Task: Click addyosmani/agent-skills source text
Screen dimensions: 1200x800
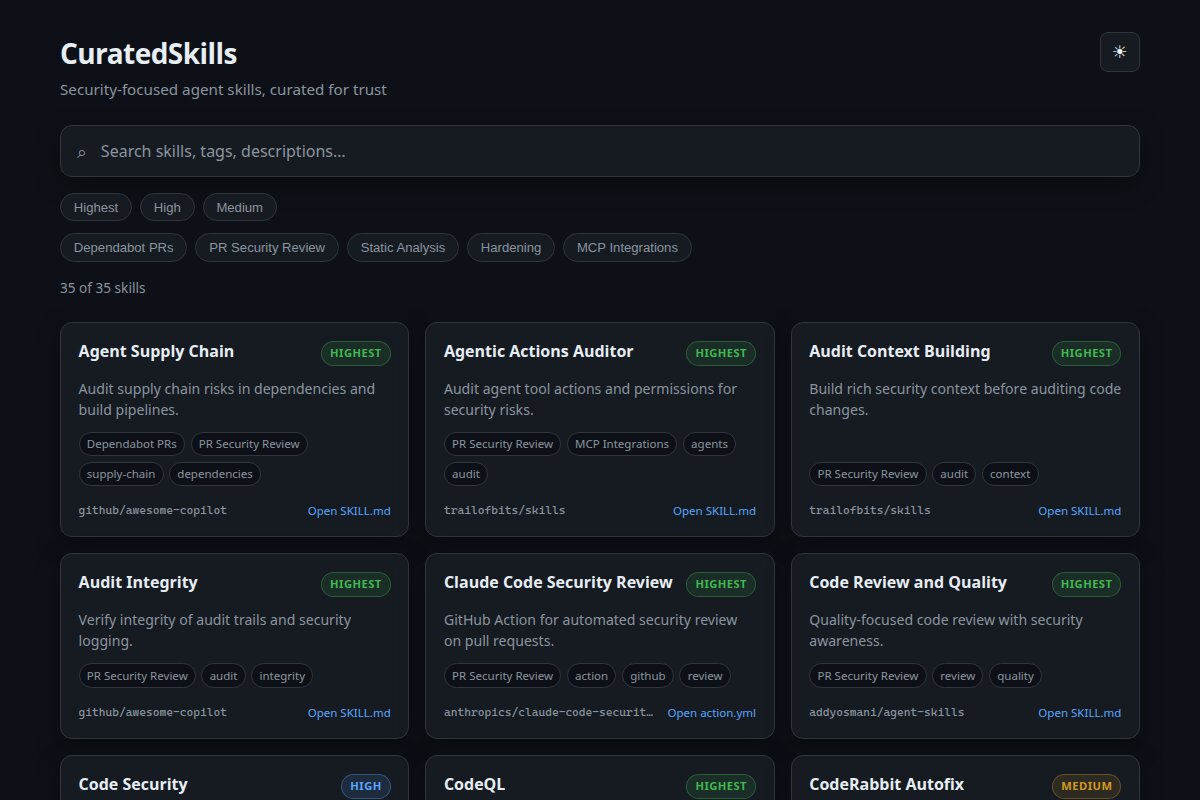Action: 886,712
